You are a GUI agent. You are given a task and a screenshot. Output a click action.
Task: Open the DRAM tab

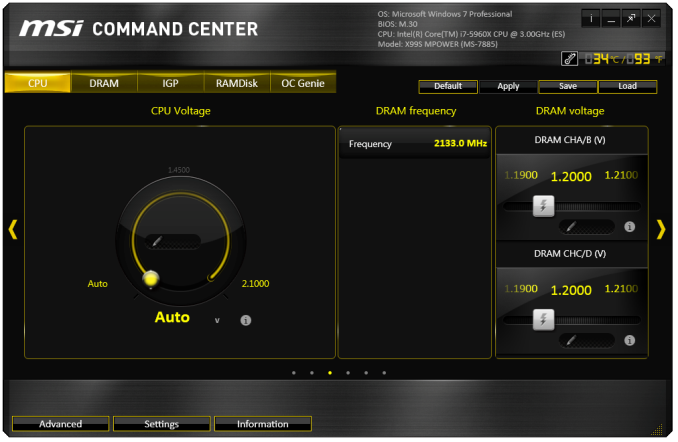[104, 82]
